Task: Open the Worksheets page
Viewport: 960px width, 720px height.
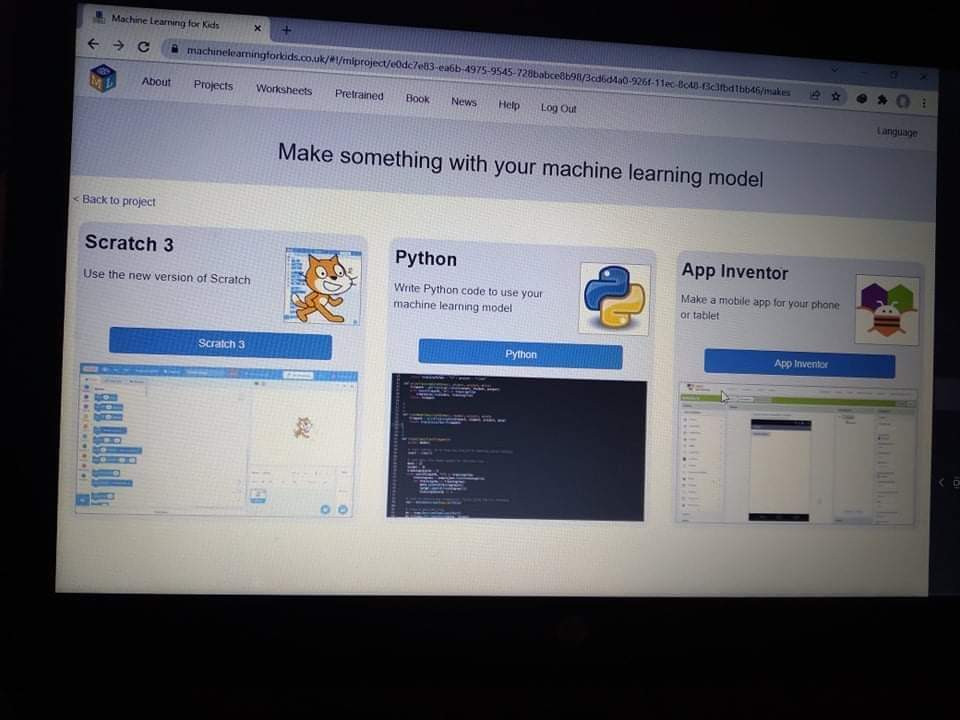Action: [284, 89]
